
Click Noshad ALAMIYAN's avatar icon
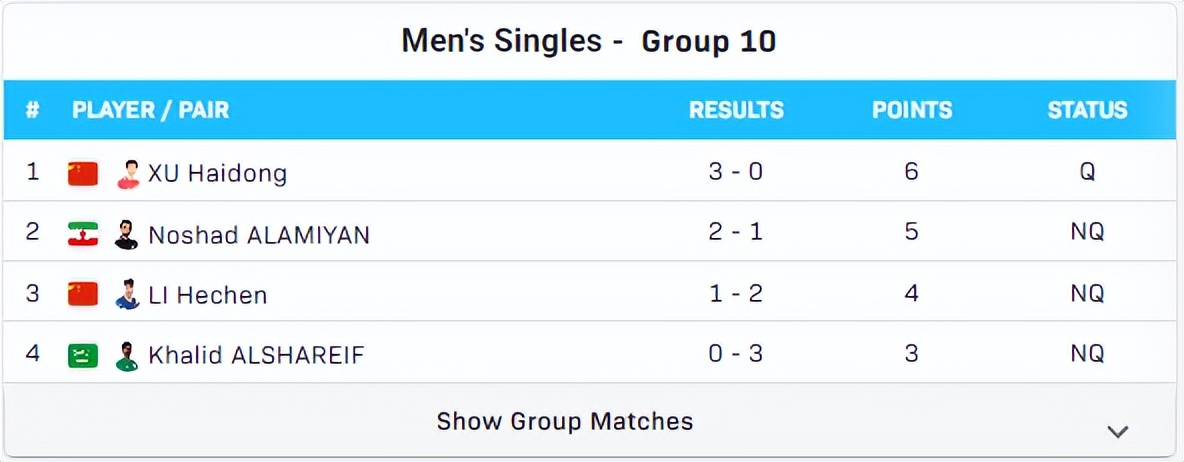127,234
